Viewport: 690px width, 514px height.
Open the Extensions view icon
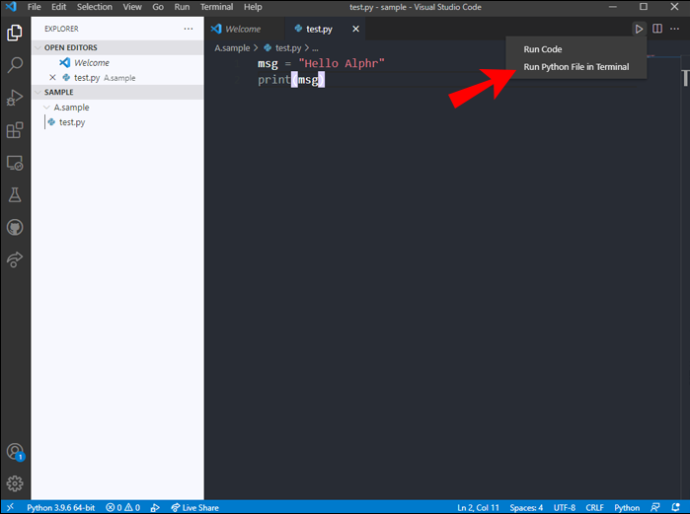15,130
